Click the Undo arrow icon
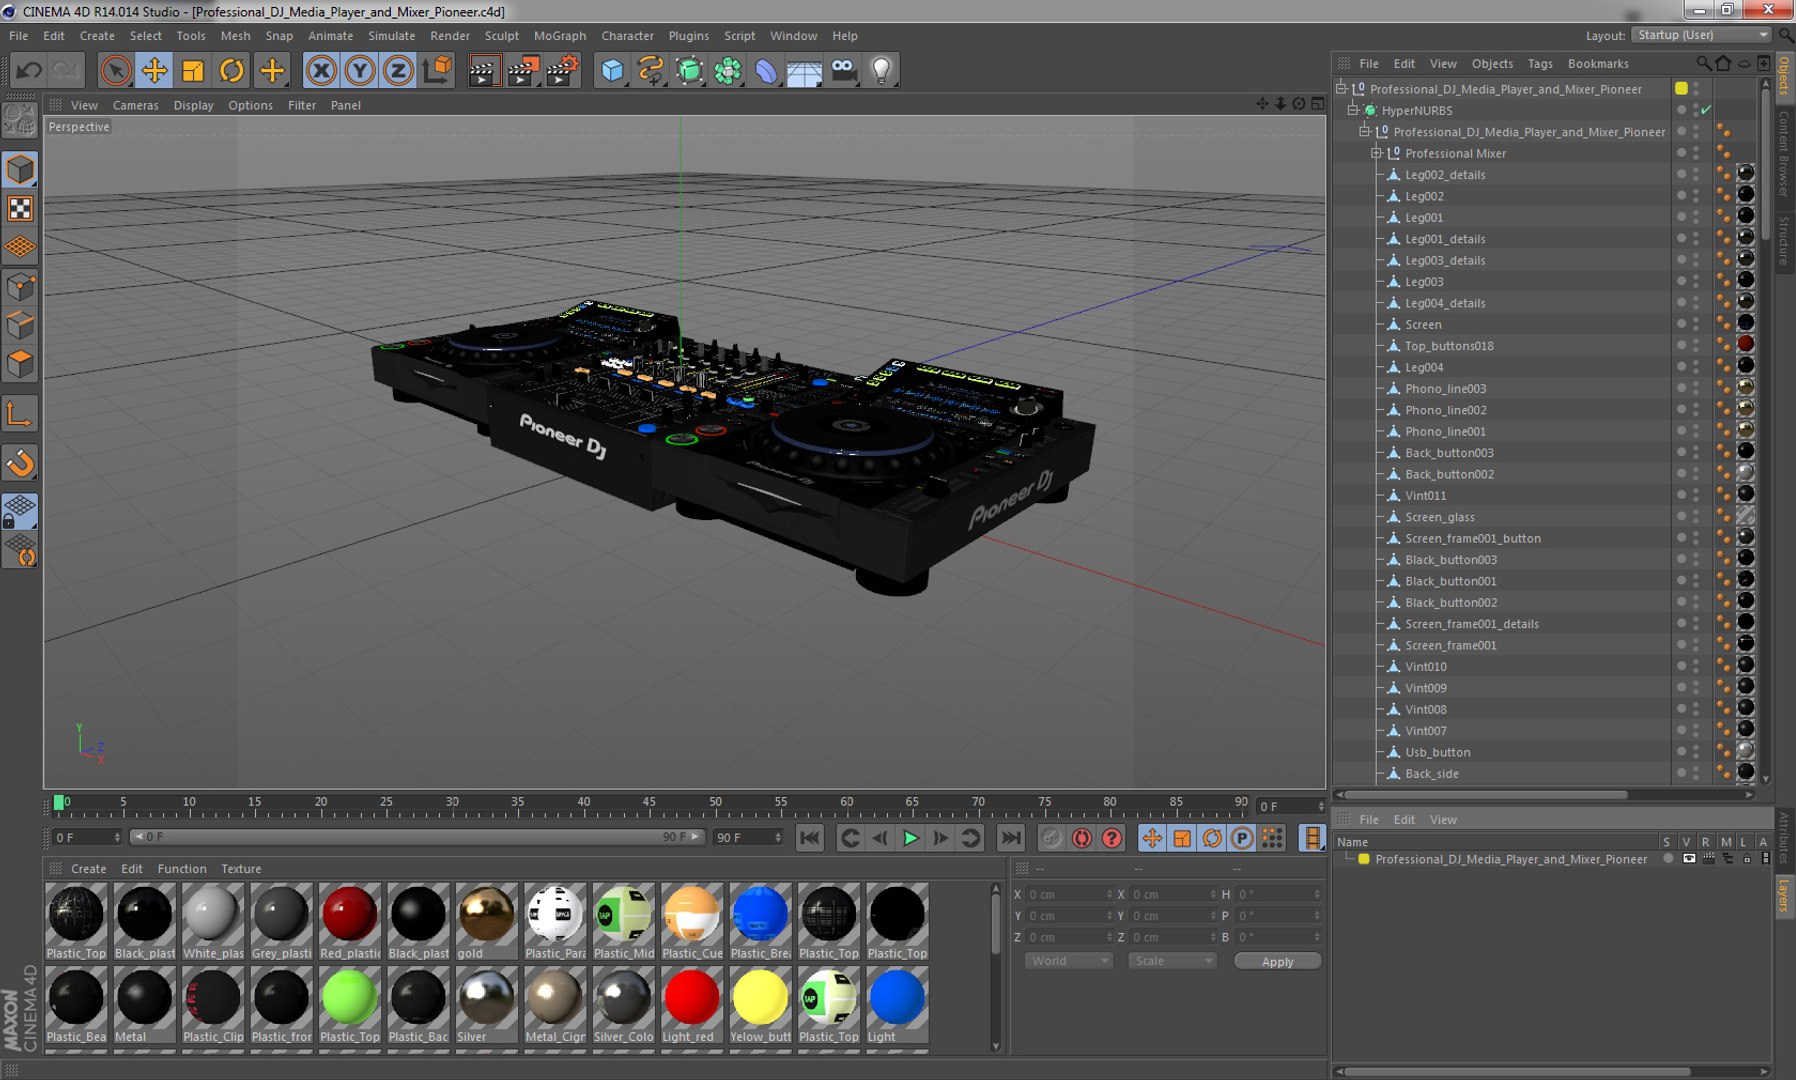 point(29,70)
